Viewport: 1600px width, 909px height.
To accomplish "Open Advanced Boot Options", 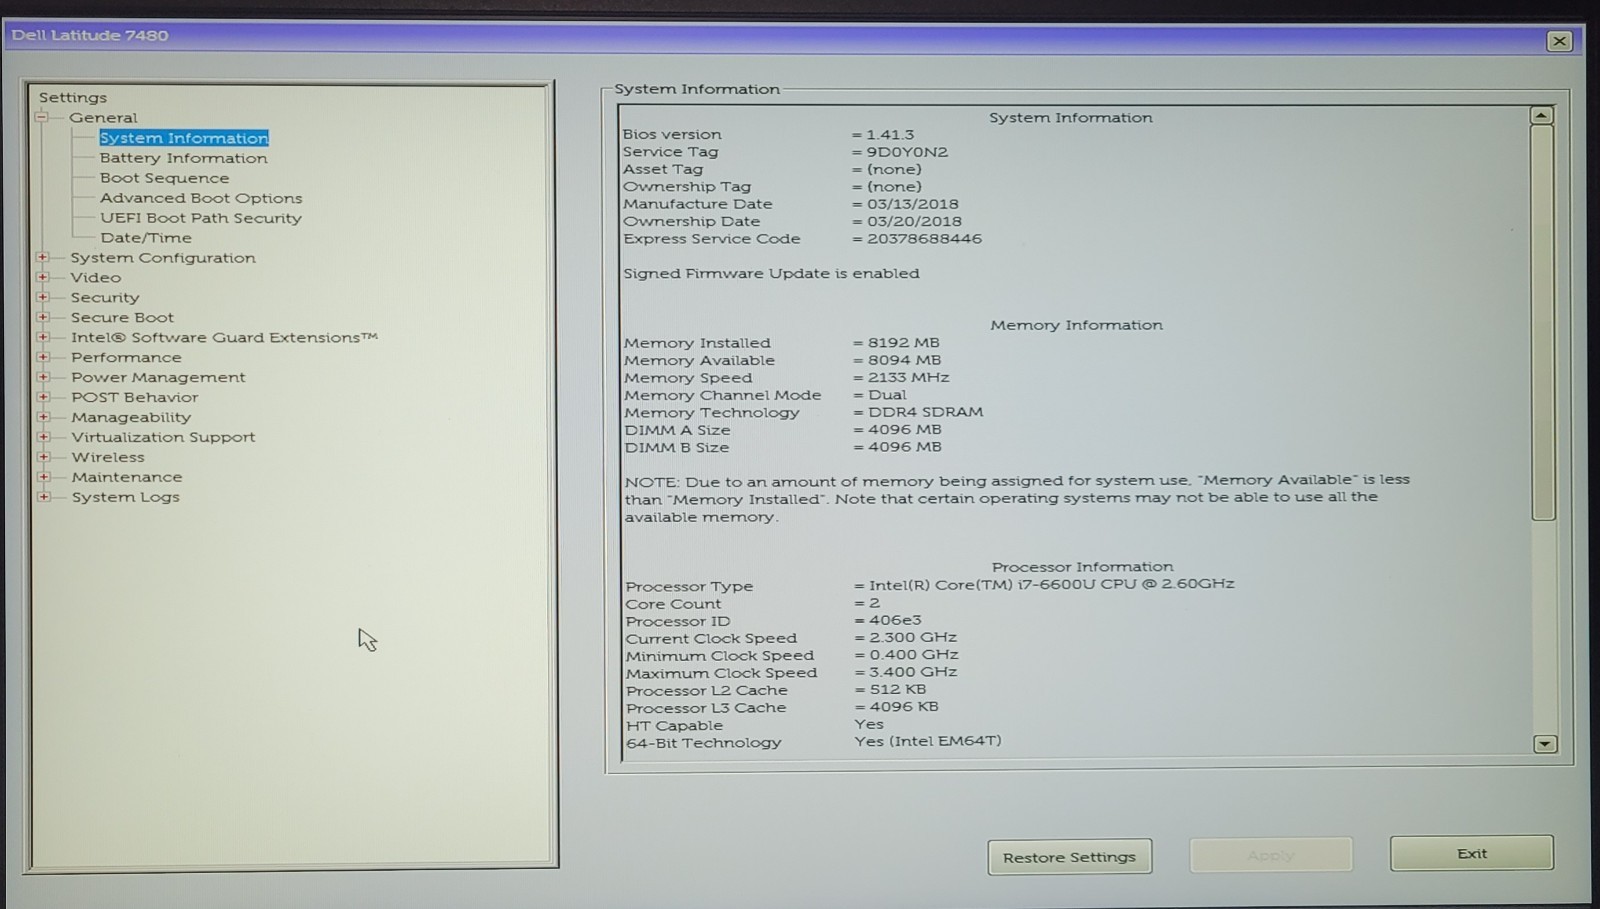I will [x=201, y=198].
